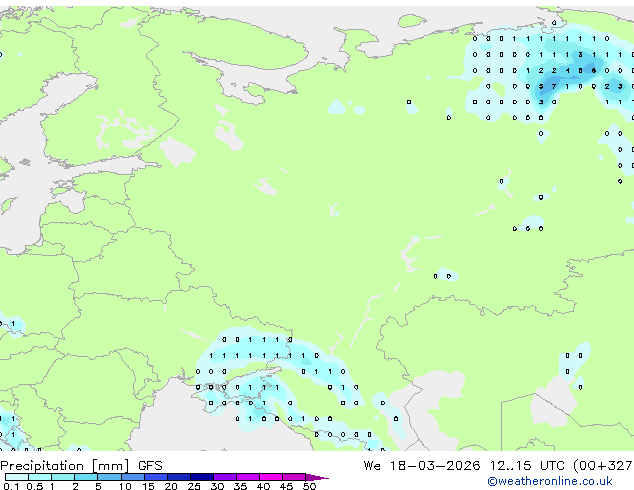
Task: Click the 2–5 mm legend color segment
Action: pyautogui.click(x=86, y=477)
